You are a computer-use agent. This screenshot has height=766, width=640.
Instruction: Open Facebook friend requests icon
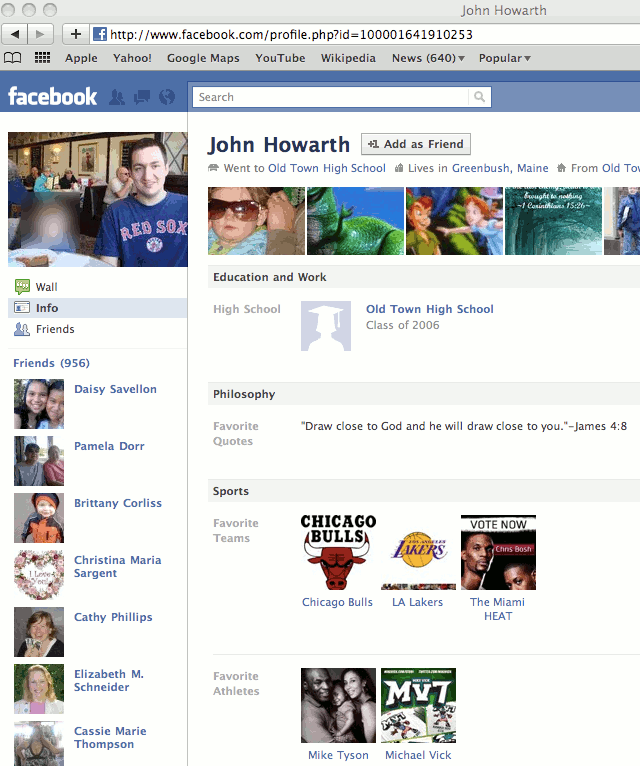coord(117,97)
